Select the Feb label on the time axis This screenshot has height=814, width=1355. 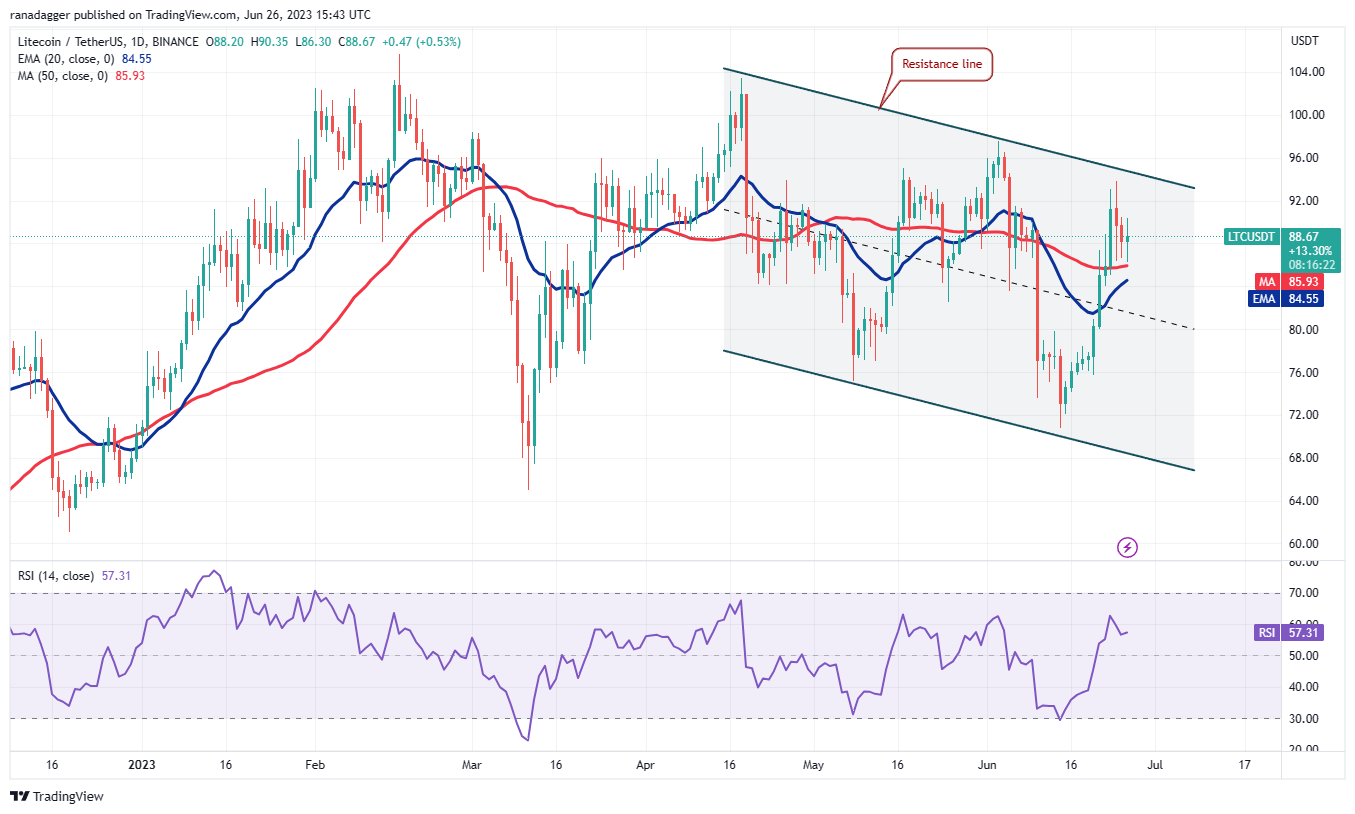point(314,764)
